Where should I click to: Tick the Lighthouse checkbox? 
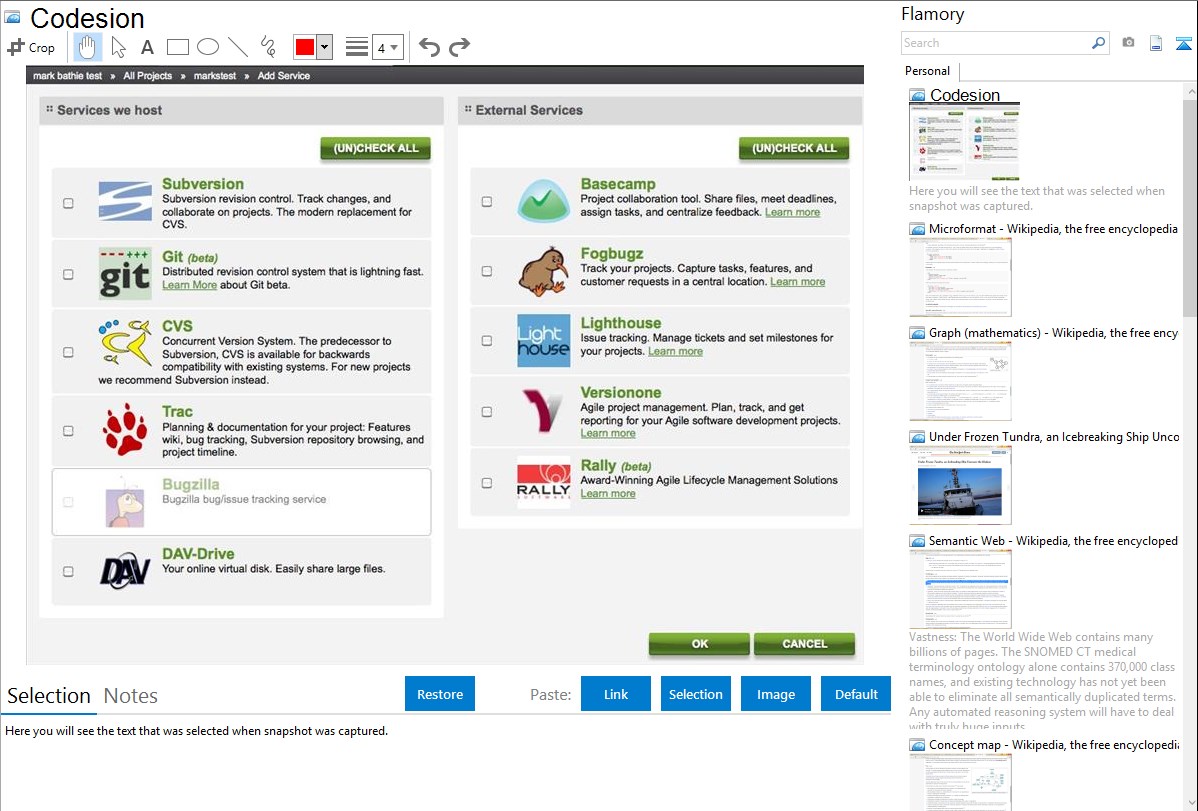coord(487,340)
